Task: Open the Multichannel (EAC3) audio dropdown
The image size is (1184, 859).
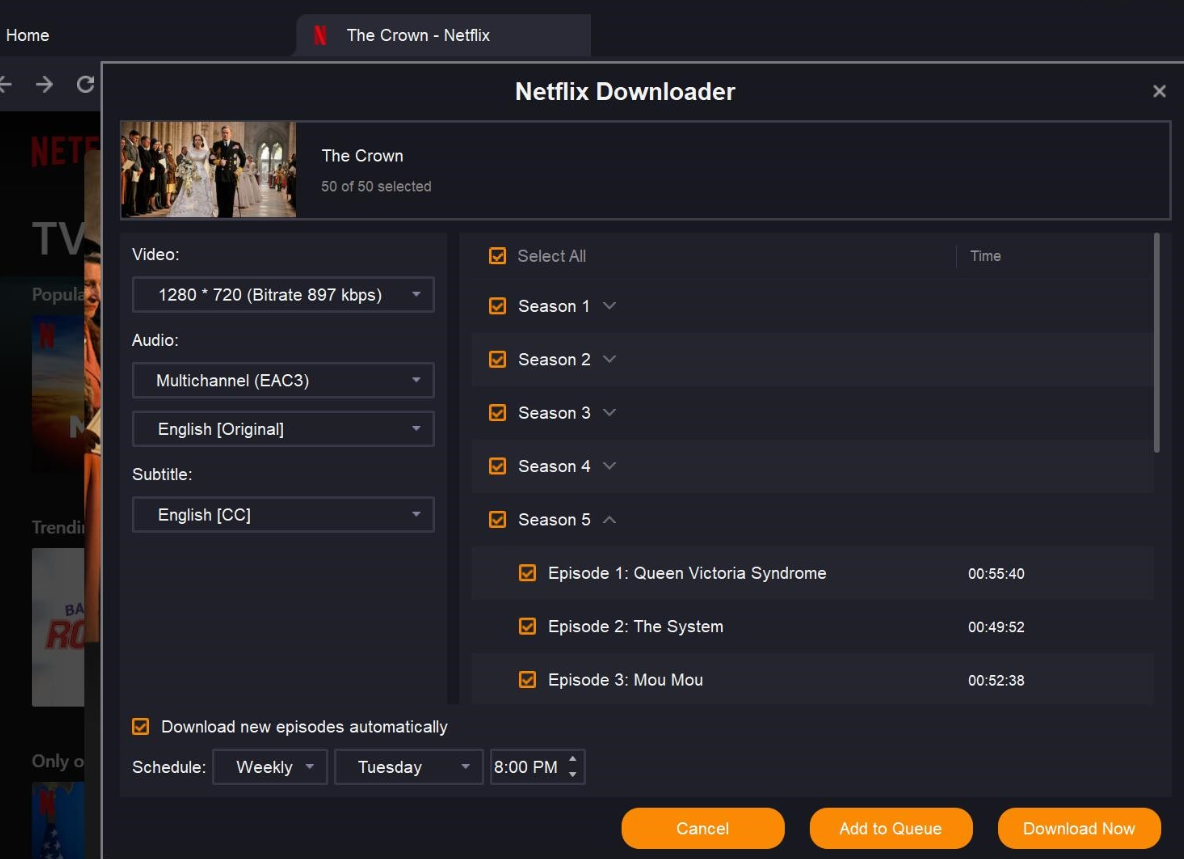Action: coord(283,380)
